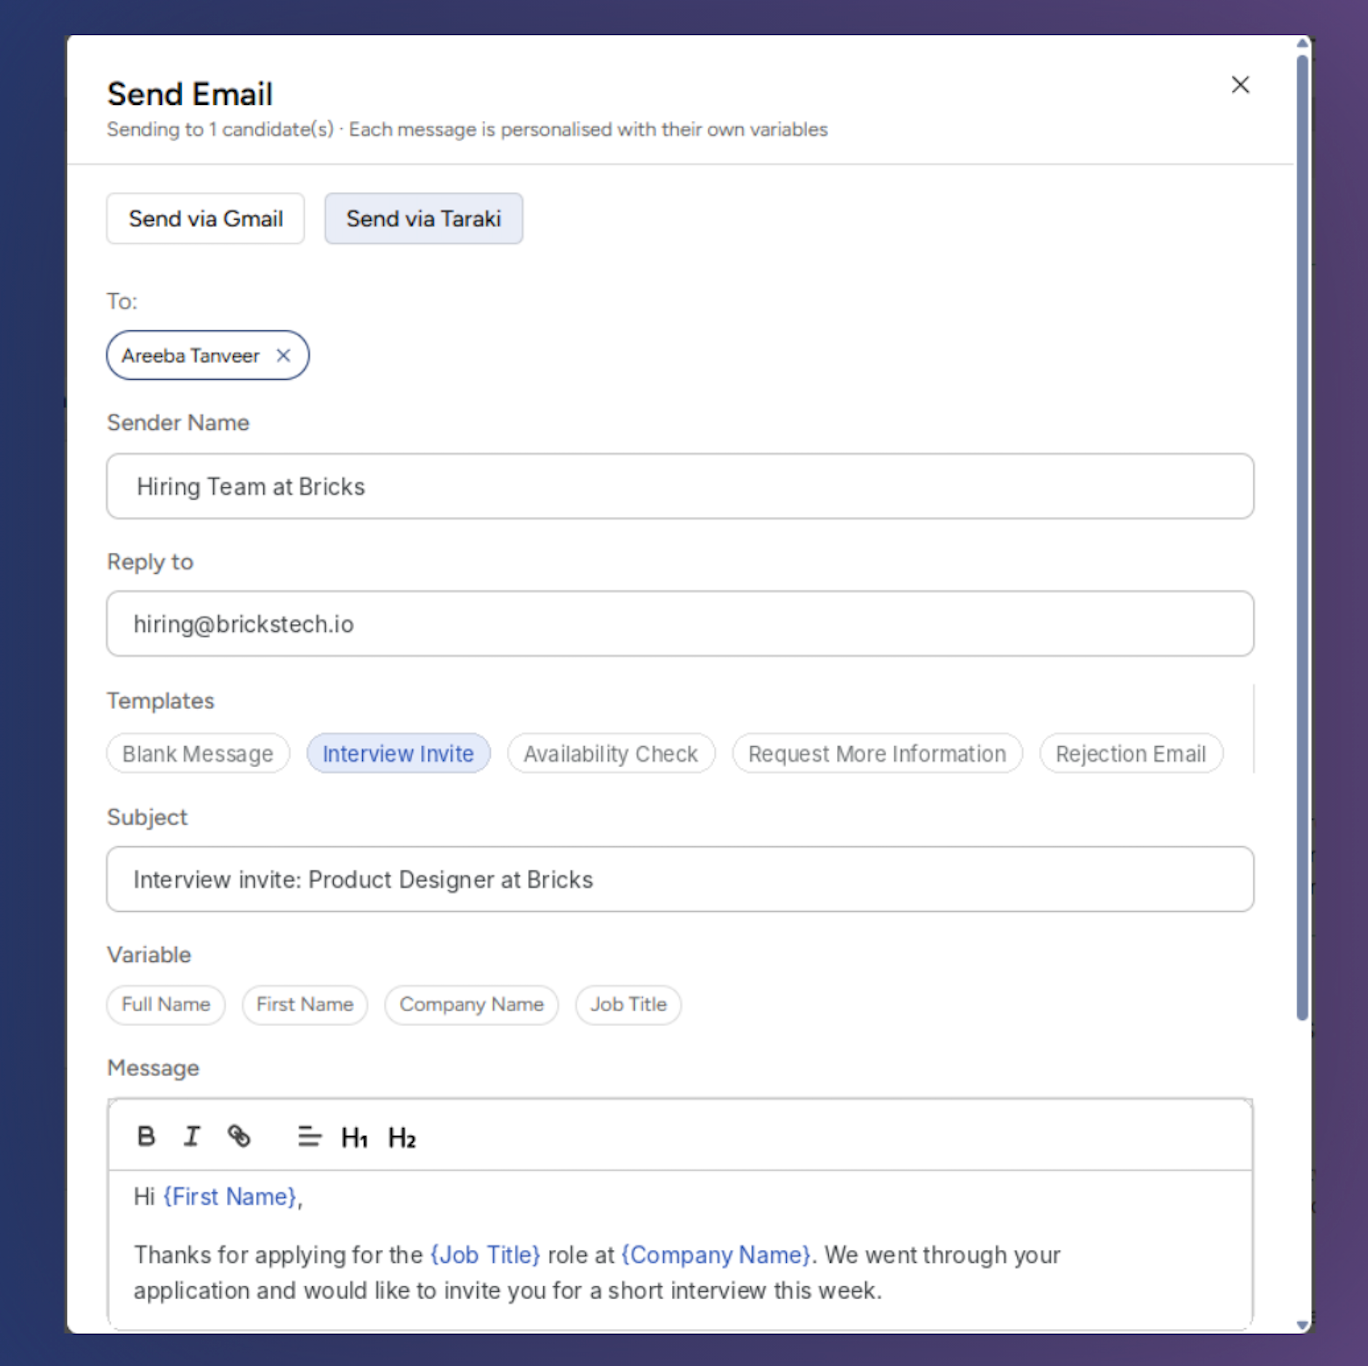Viewport: 1368px width, 1366px height.
Task: Apply bold formatting in message toolbar
Action: pyautogui.click(x=146, y=1136)
